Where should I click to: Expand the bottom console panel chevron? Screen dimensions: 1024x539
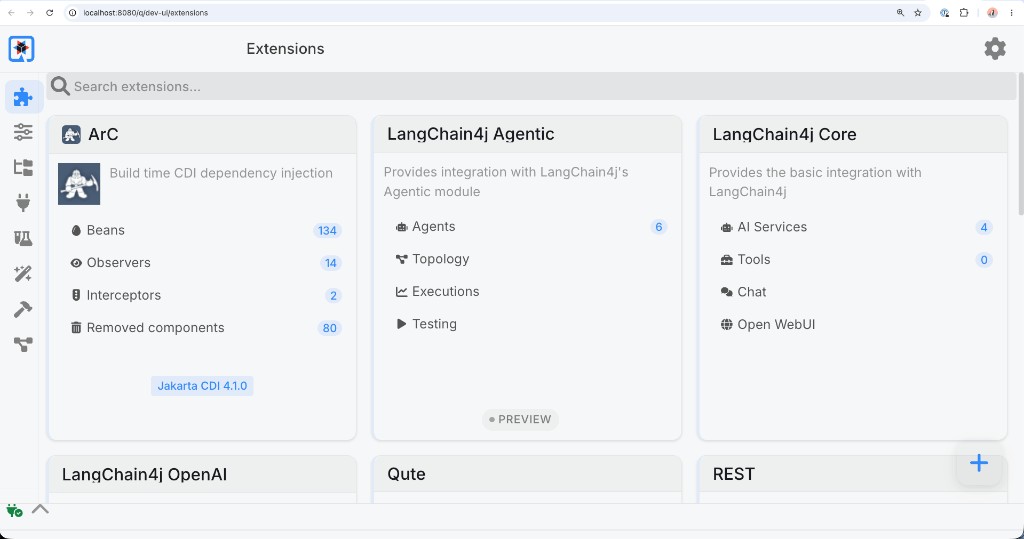(x=40, y=508)
